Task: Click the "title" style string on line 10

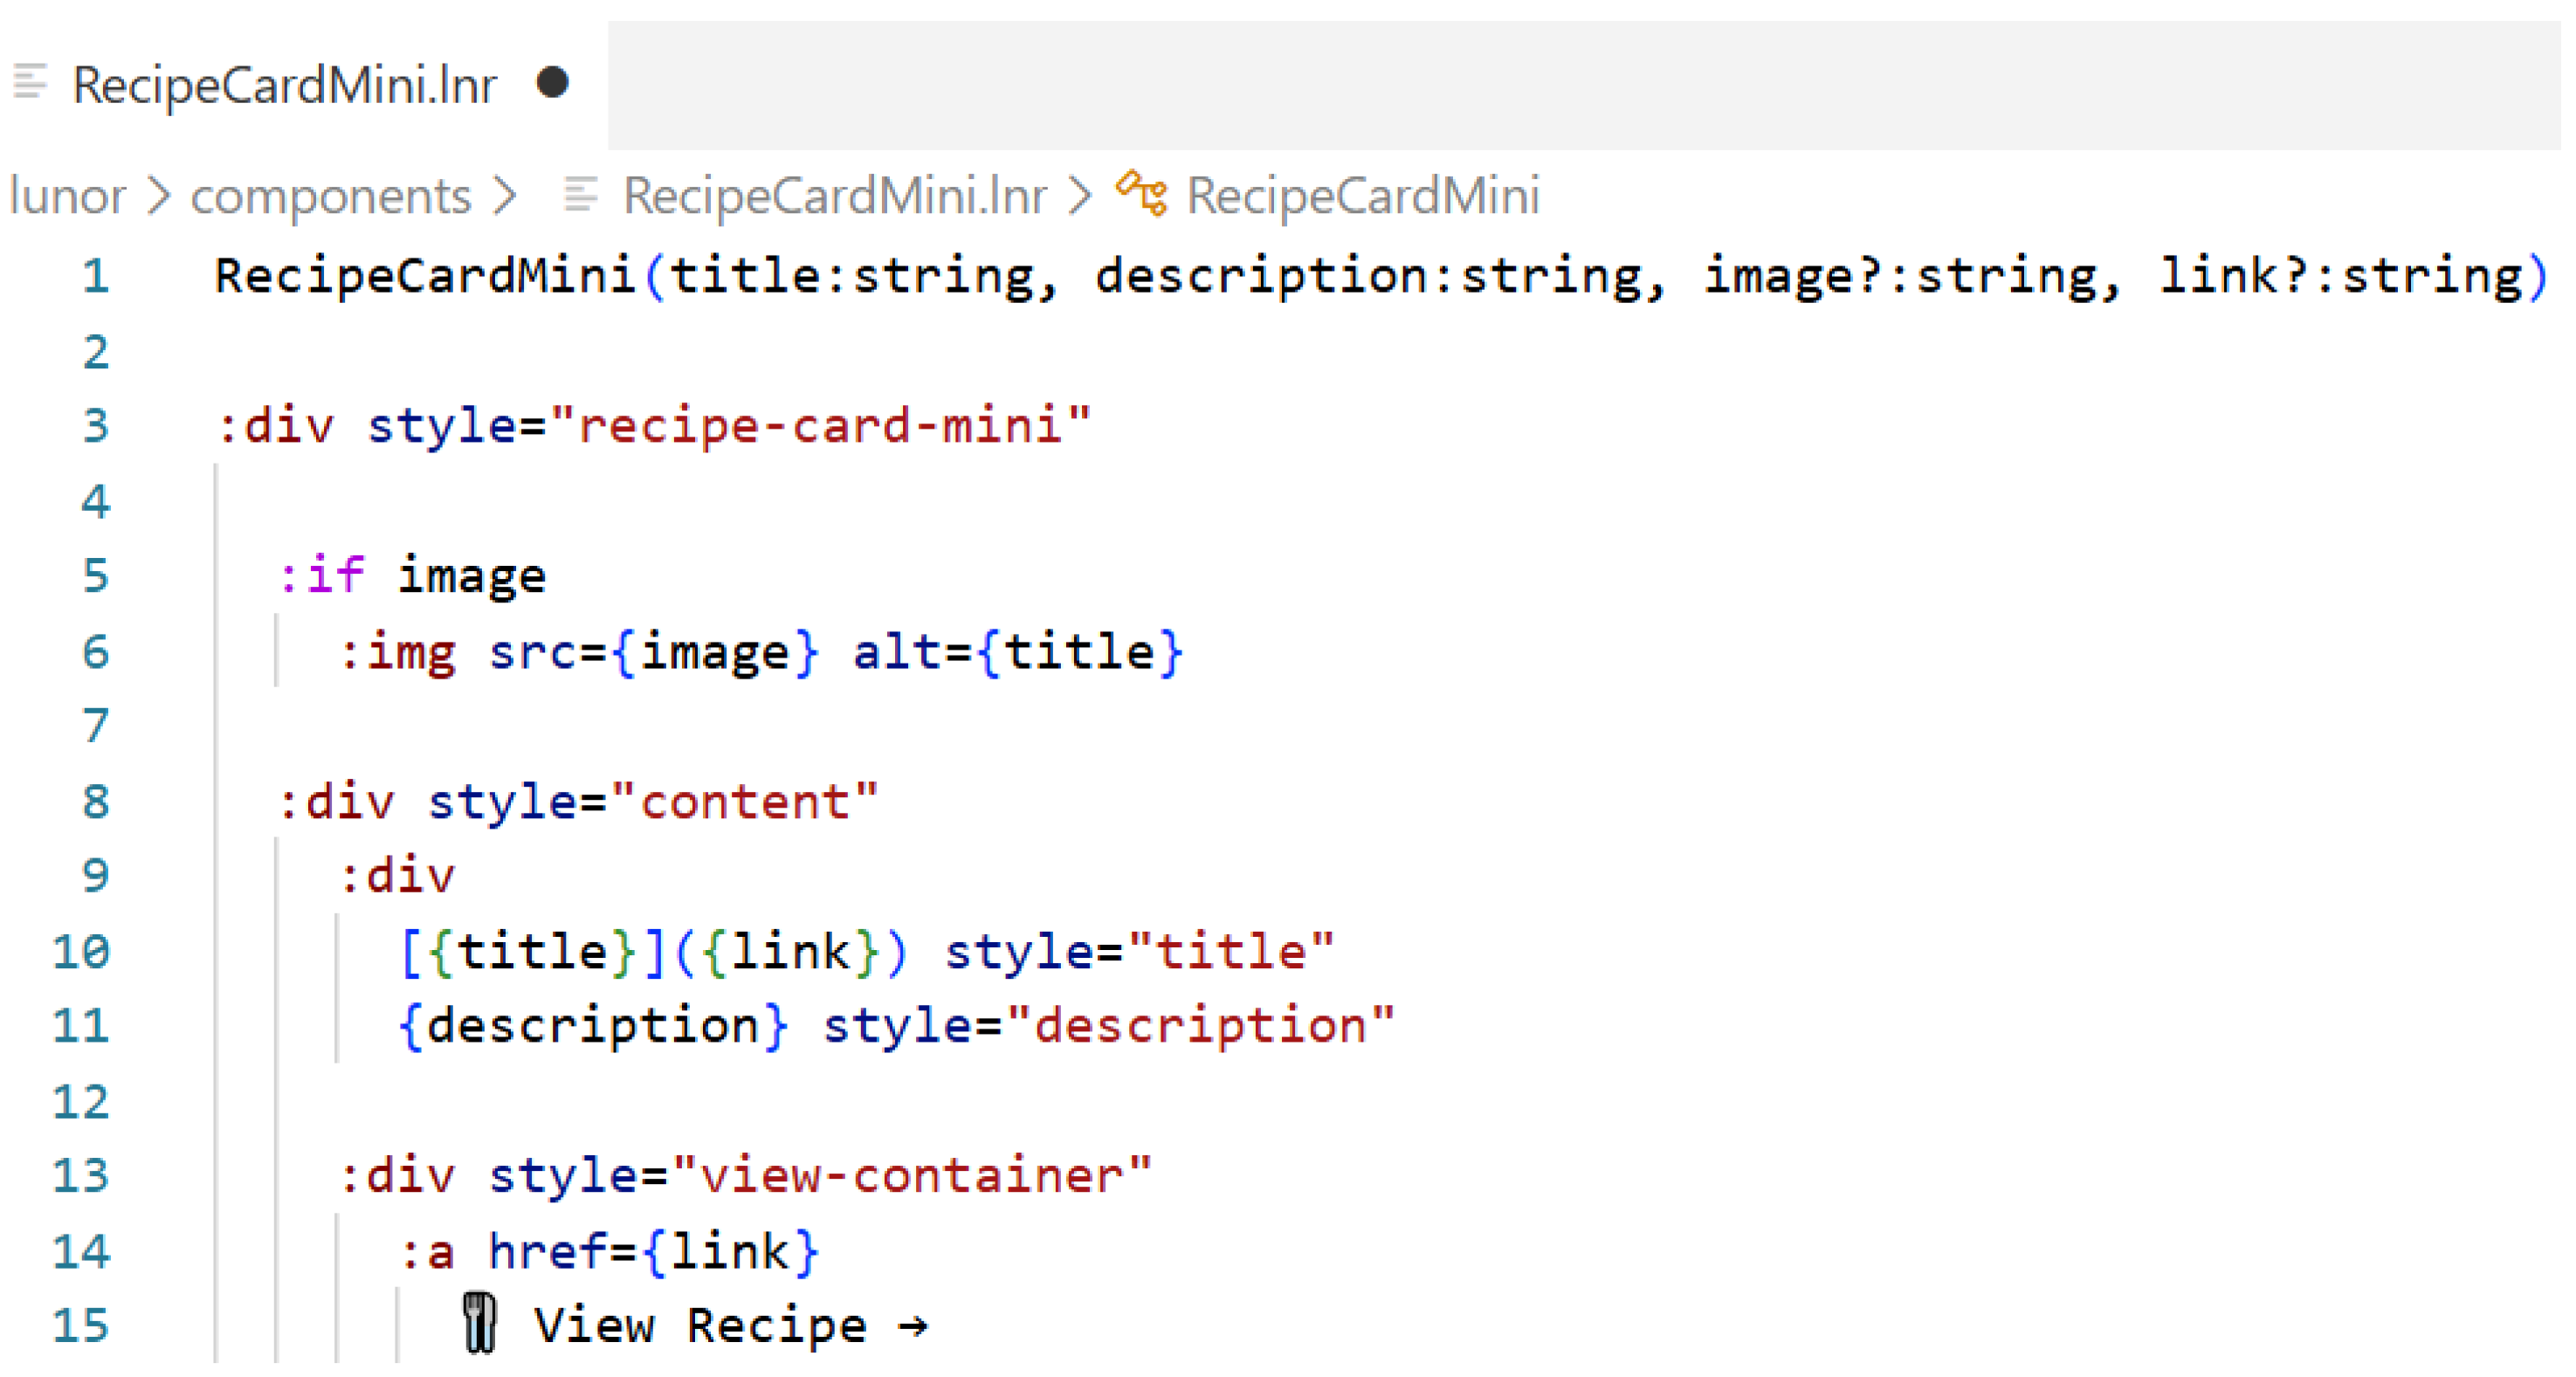Action: 1231,951
